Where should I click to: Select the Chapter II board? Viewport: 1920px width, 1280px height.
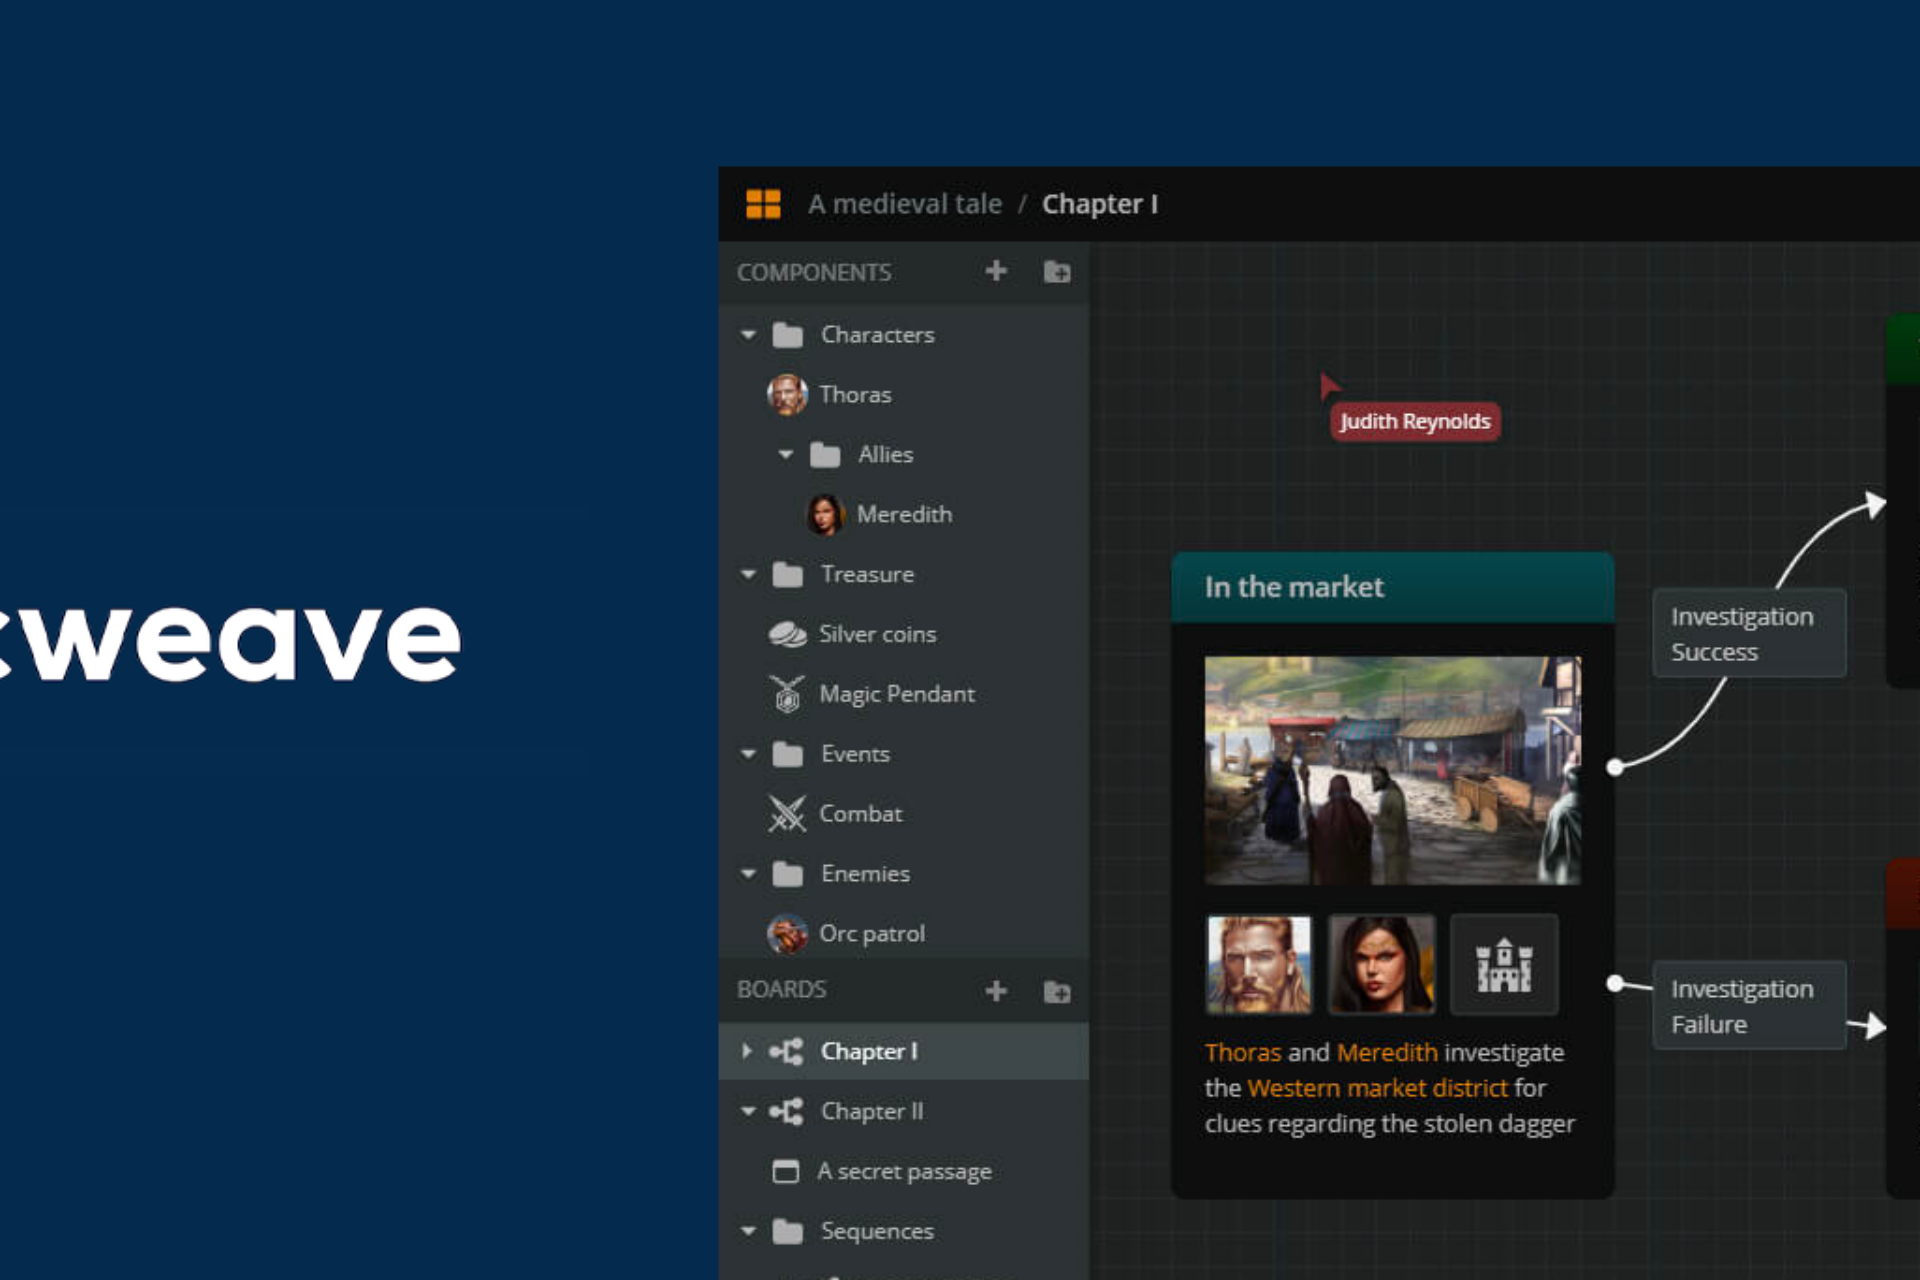tap(871, 1111)
